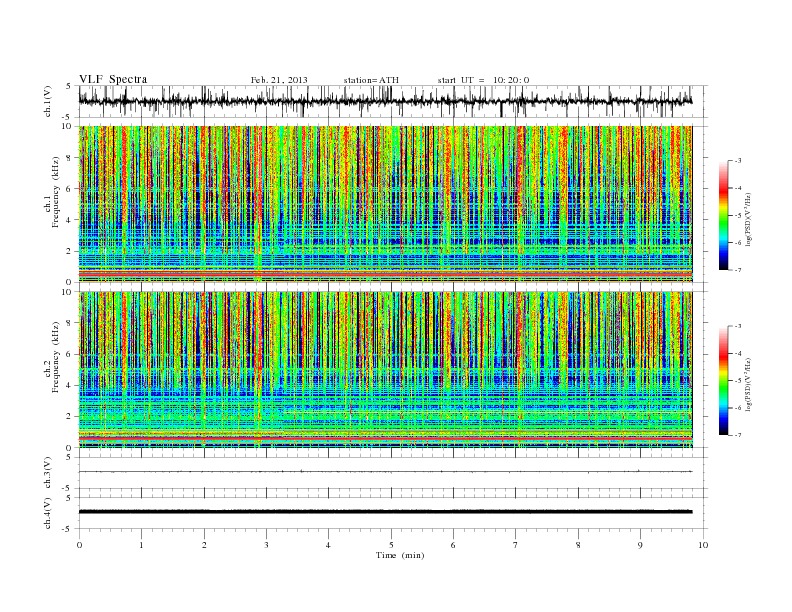Click the 'Time (min)' axis label
Image resolution: width=792 pixels, height=612 pixels.
[x=400, y=555]
